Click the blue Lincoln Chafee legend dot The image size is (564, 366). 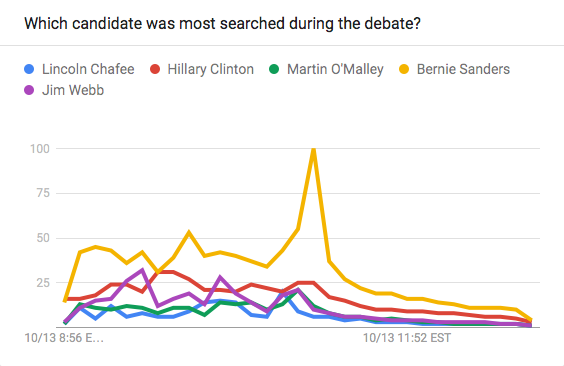tap(29, 69)
